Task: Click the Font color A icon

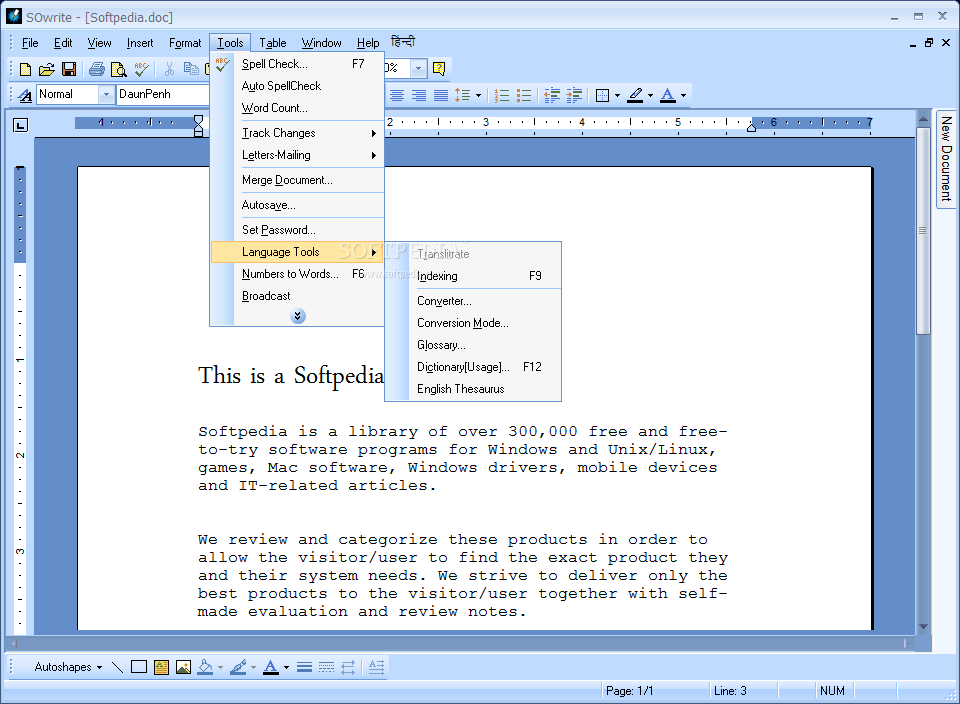Action: 668,95
